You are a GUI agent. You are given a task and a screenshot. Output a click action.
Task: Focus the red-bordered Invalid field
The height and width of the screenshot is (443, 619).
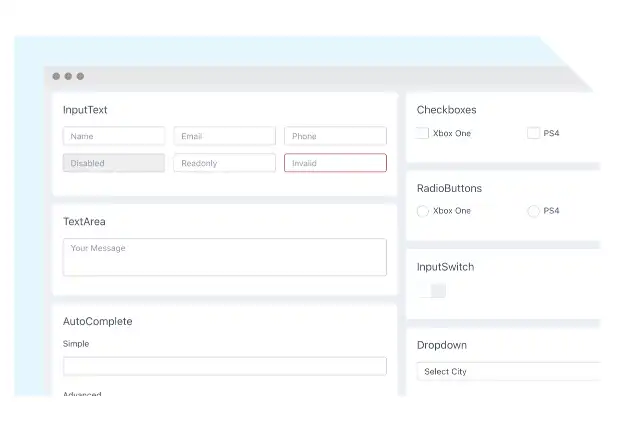[335, 163]
